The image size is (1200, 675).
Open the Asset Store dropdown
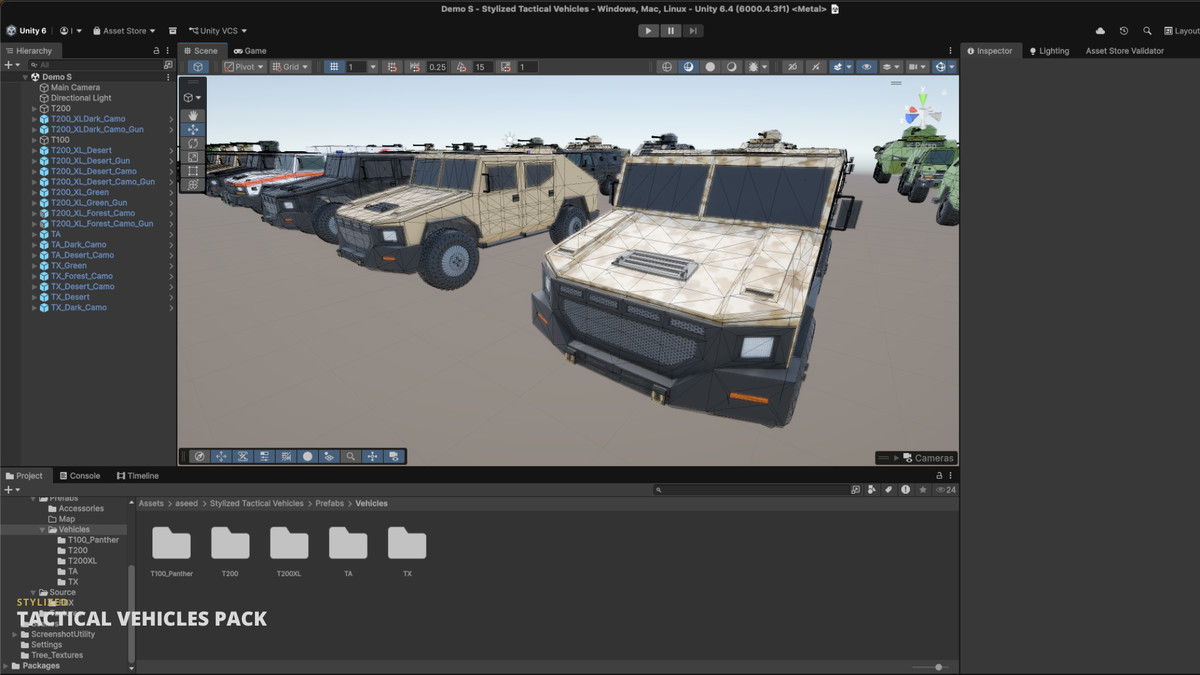pyautogui.click(x=124, y=31)
